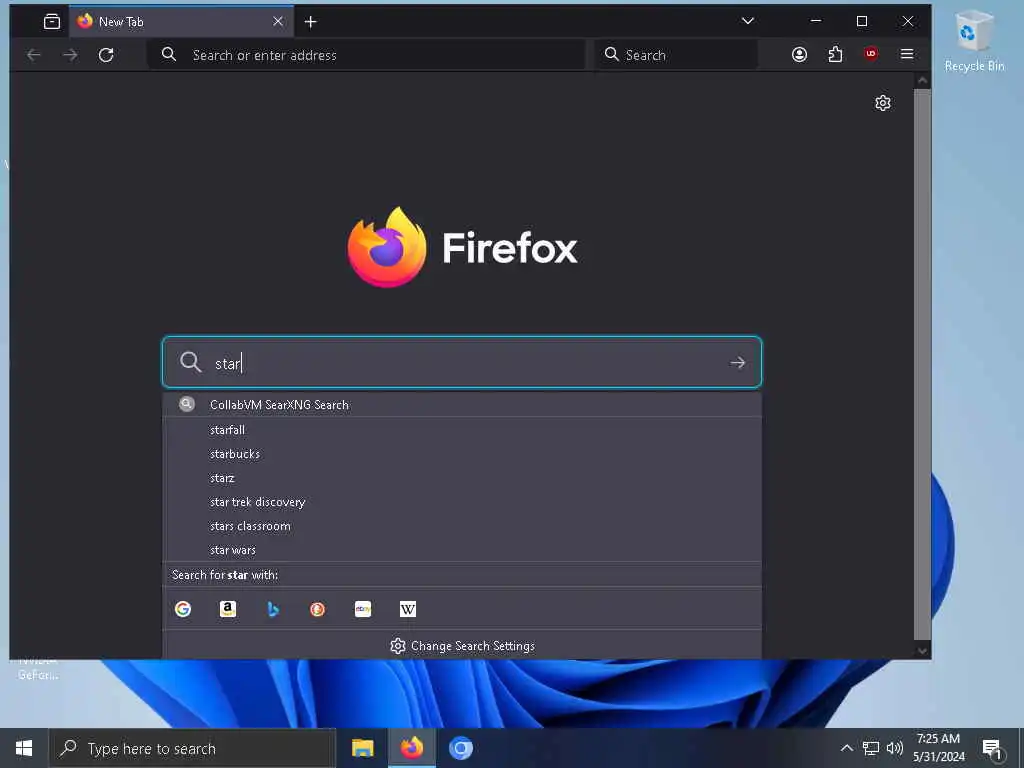Choose CollabVM SearXNG Search entry
Viewport: 1024px width, 768px height.
tap(462, 405)
